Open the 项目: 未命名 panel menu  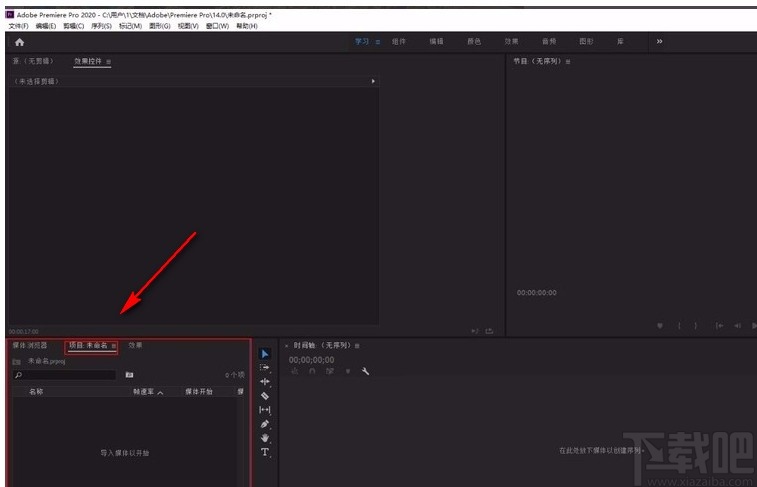(114, 346)
